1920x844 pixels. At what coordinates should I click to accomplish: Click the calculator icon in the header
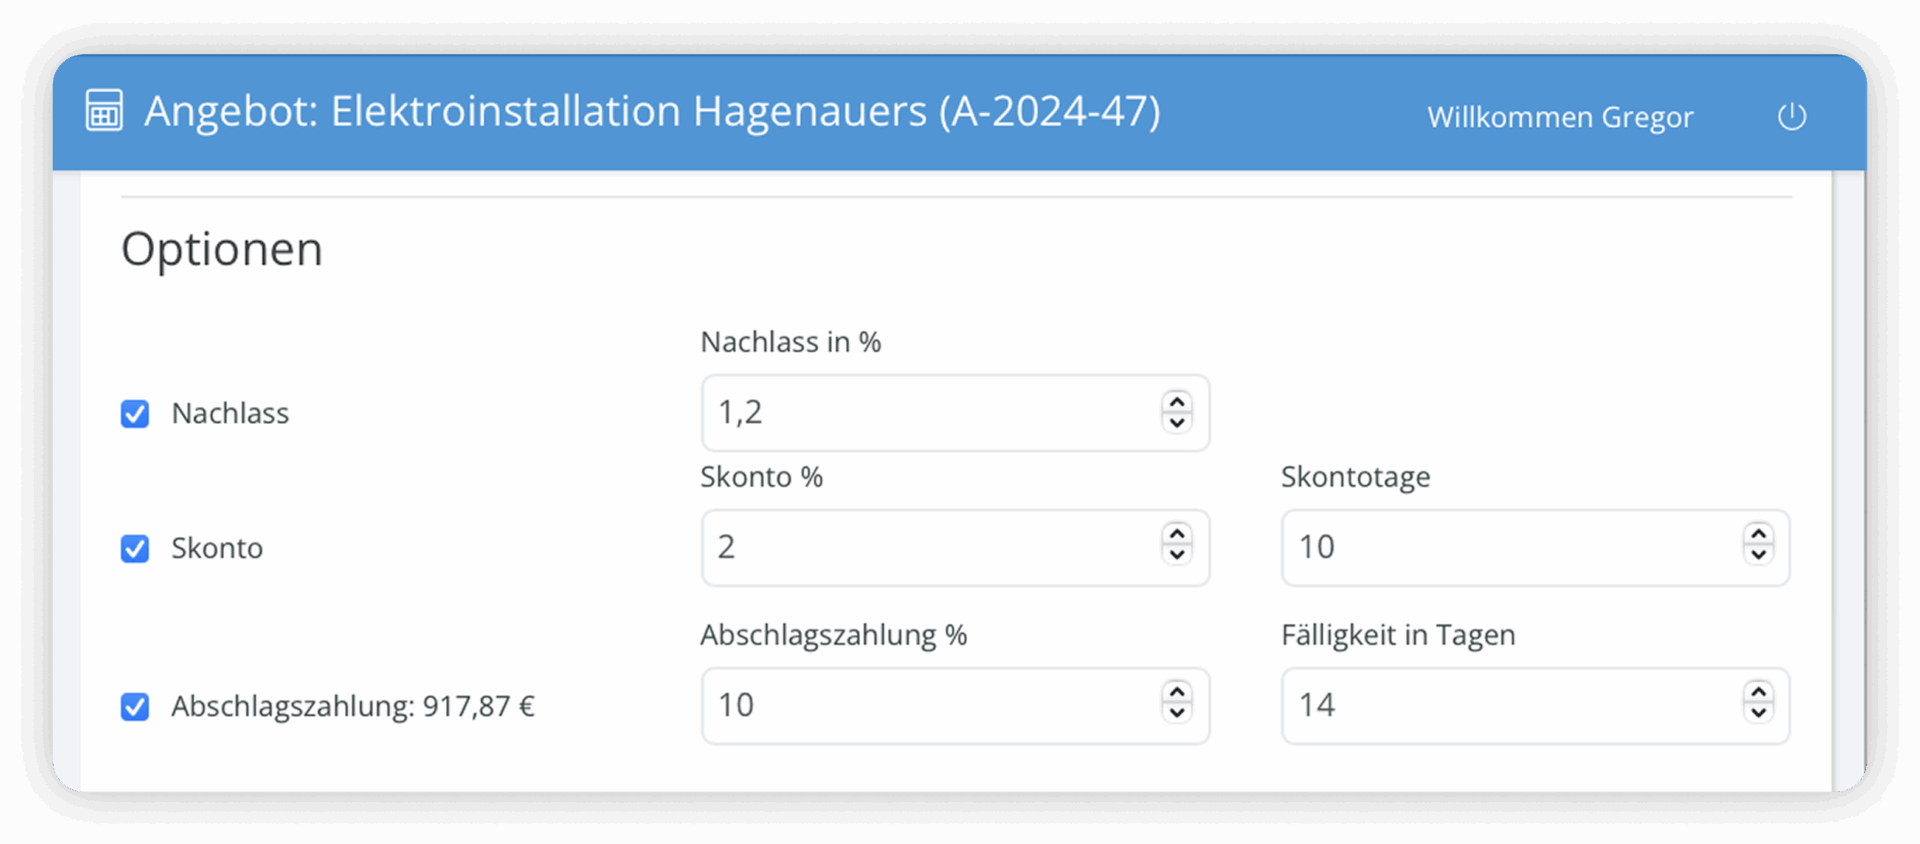coord(104,111)
